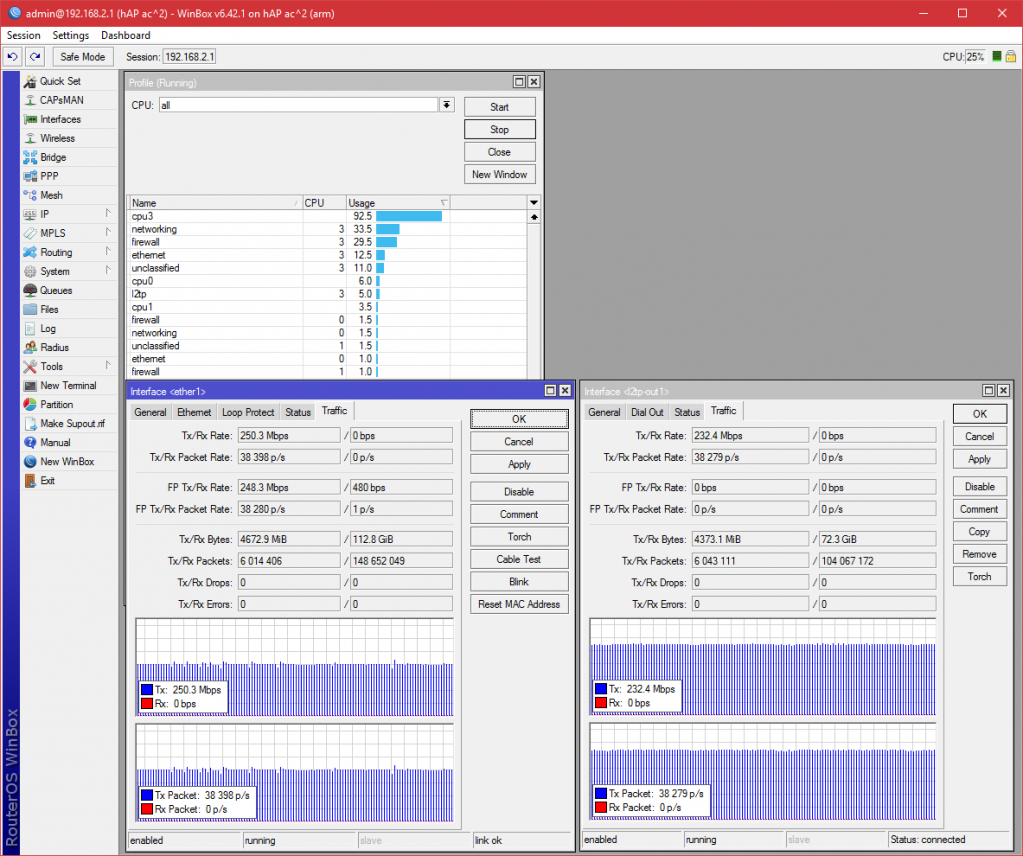Switch to the Ethernet tab of ether1
Viewport: 1023px width, 856px height.
(x=194, y=411)
